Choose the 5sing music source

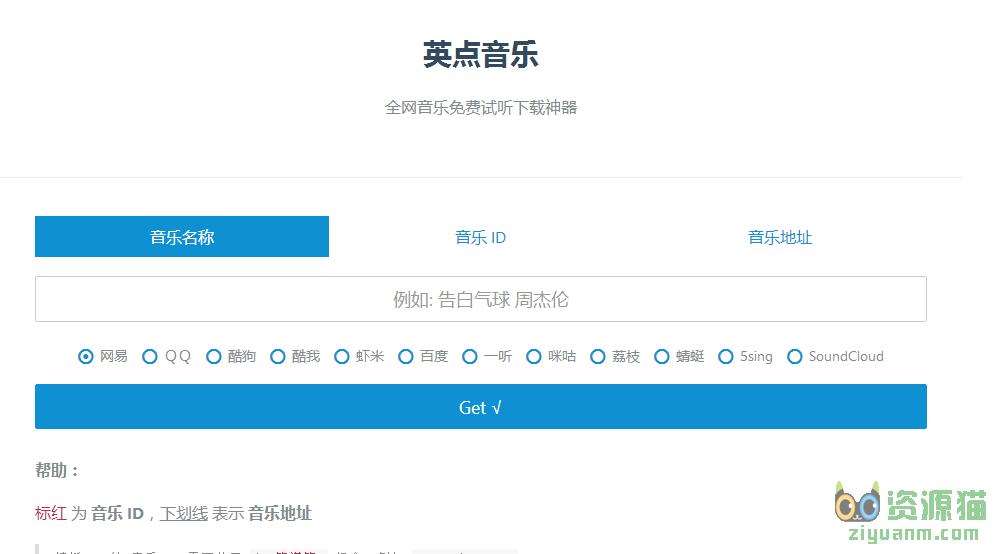(x=726, y=357)
